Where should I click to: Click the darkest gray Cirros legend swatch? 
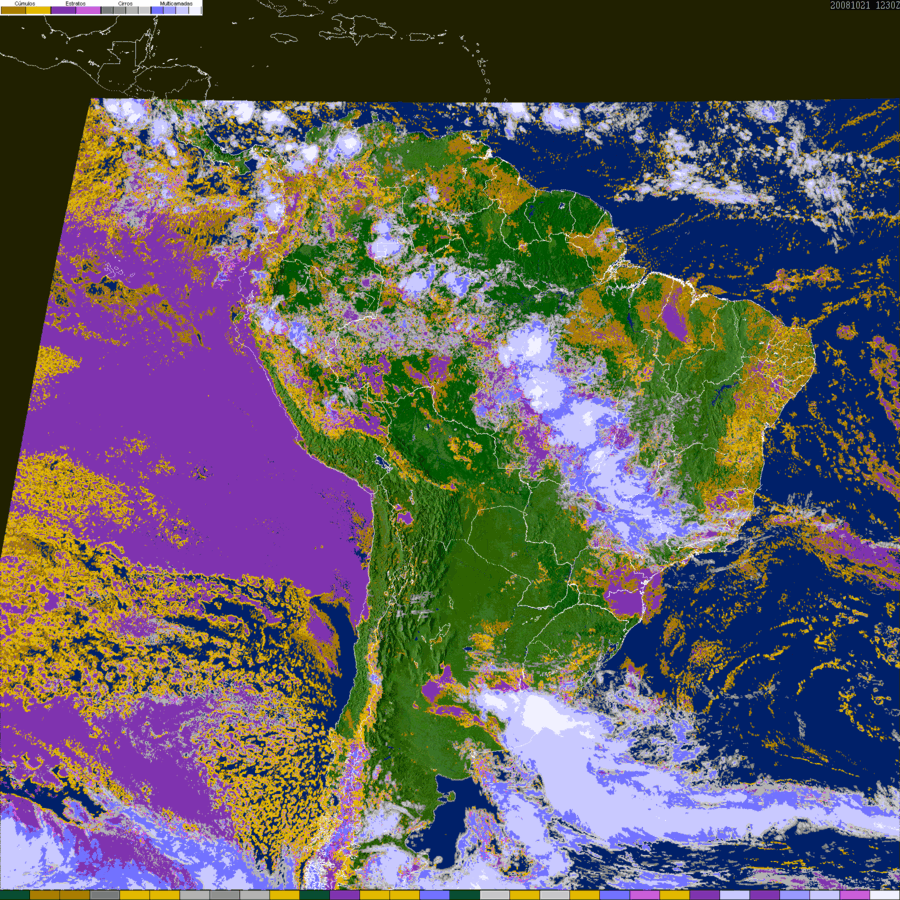[107, 10]
